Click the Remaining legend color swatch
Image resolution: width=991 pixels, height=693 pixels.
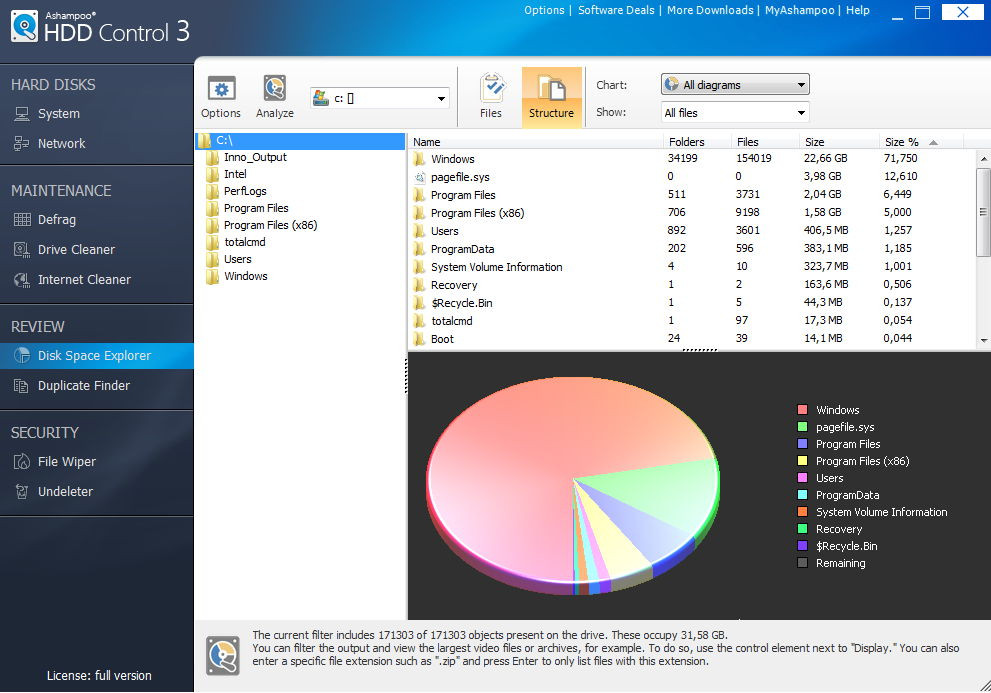click(x=803, y=563)
